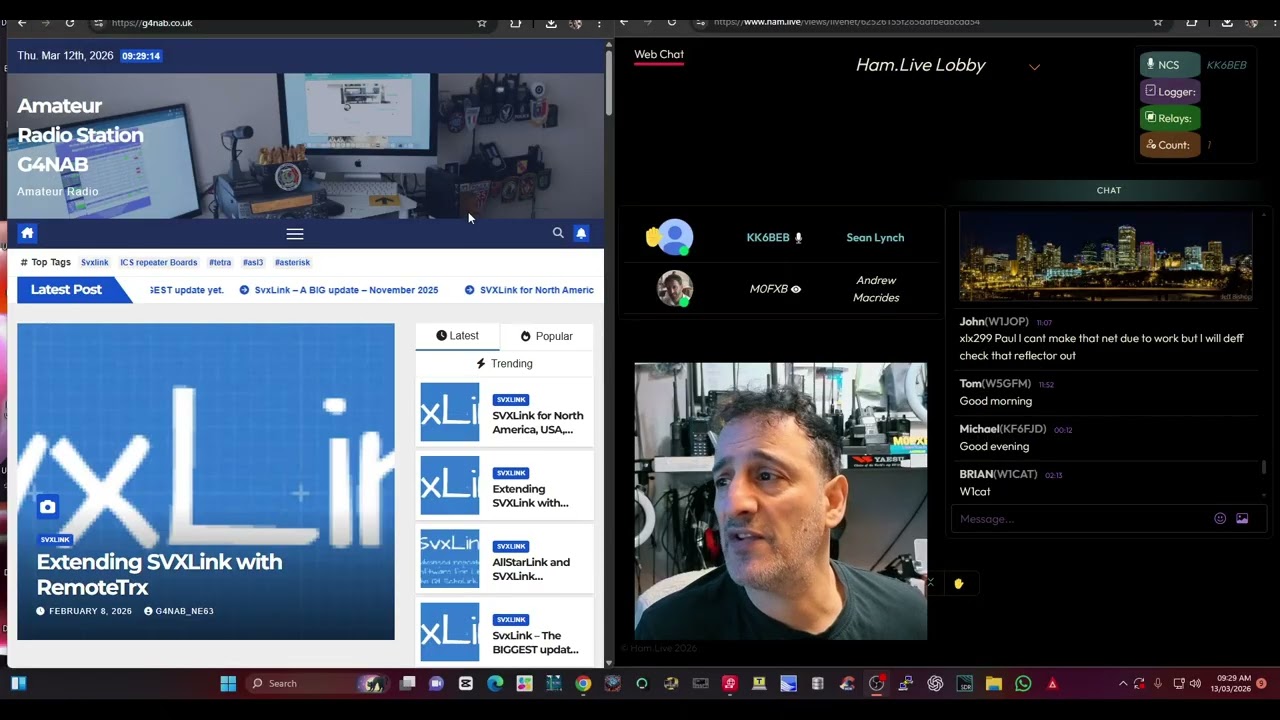The image size is (1280, 720).
Task: Open ChatGPT icon in the taskbar
Action: [x=935, y=684]
